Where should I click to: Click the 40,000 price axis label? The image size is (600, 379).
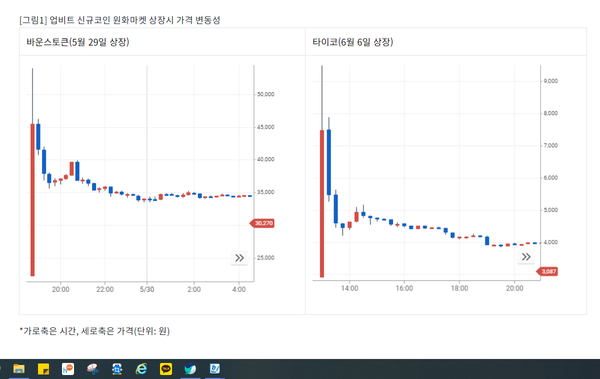click(266, 159)
